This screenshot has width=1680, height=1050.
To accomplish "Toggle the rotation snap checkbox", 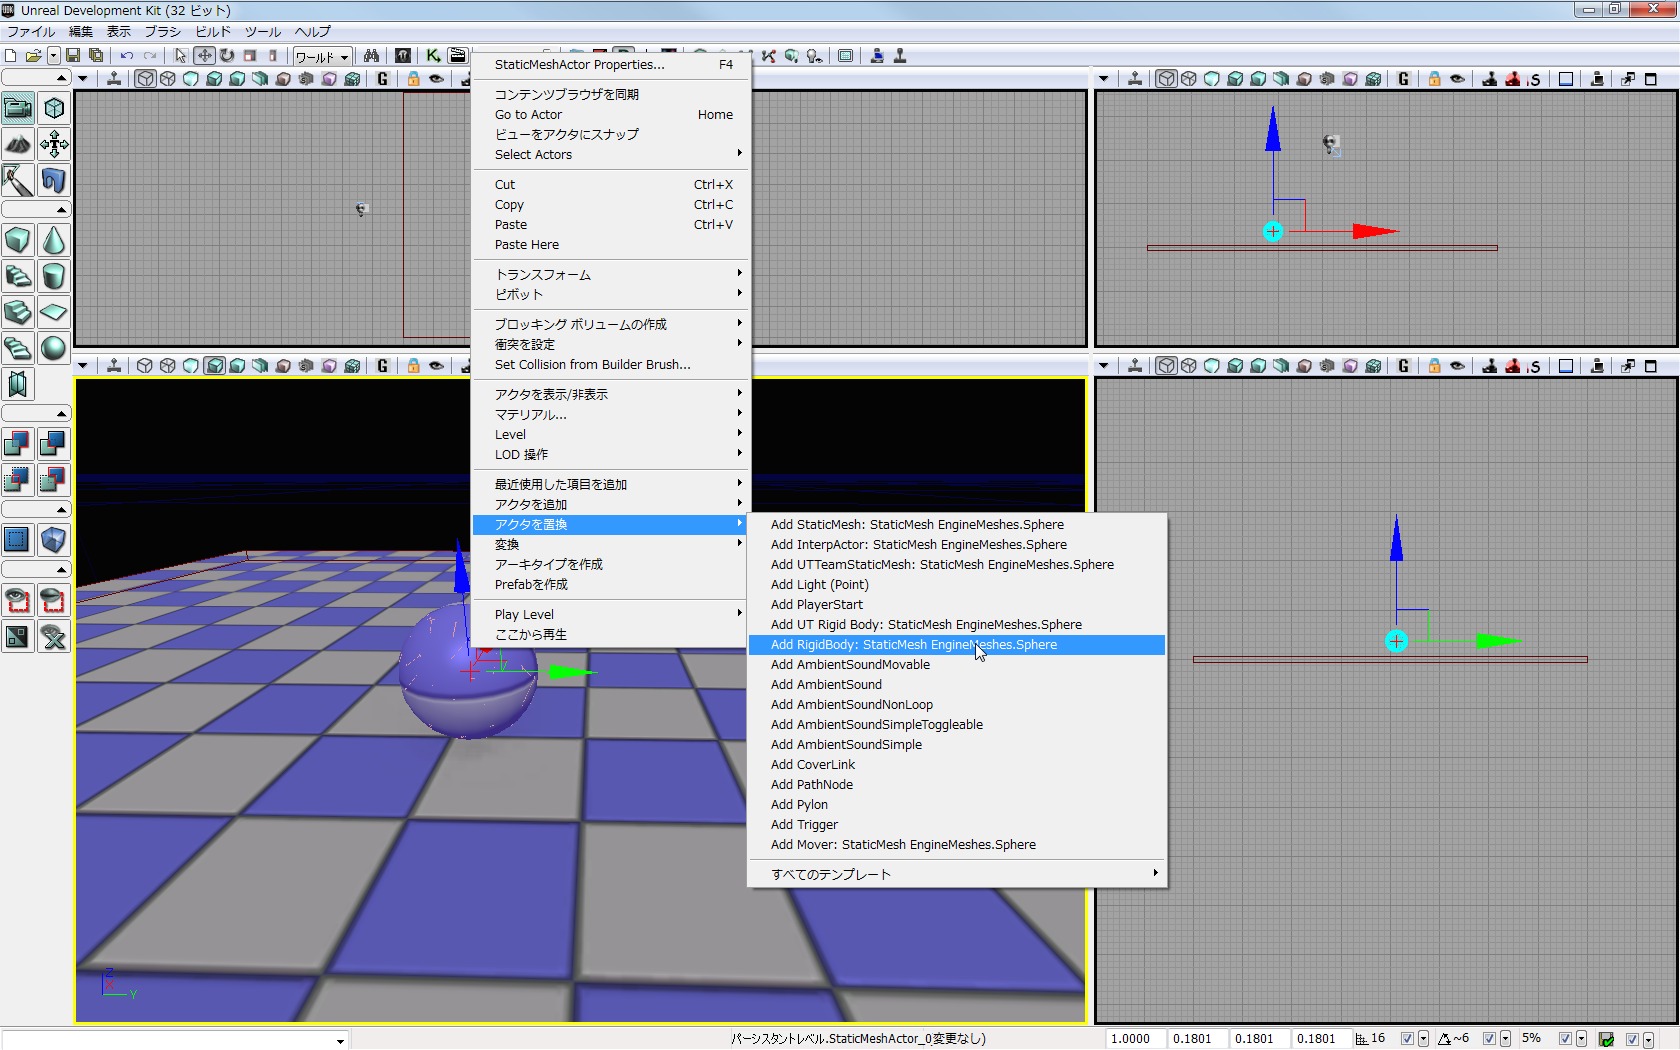I will point(1489,1039).
